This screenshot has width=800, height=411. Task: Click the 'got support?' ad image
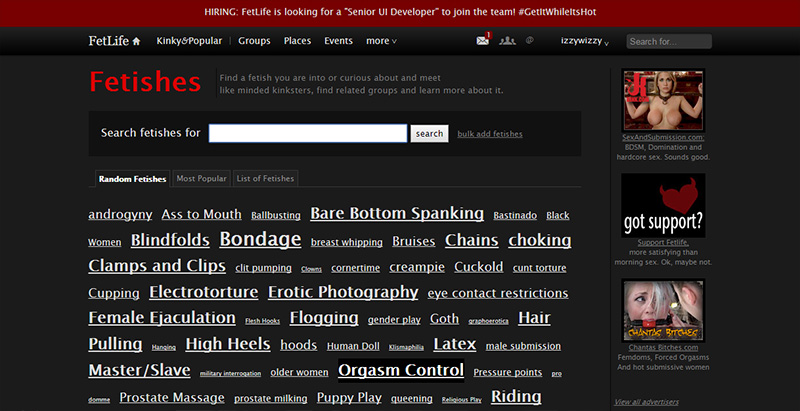(663, 205)
